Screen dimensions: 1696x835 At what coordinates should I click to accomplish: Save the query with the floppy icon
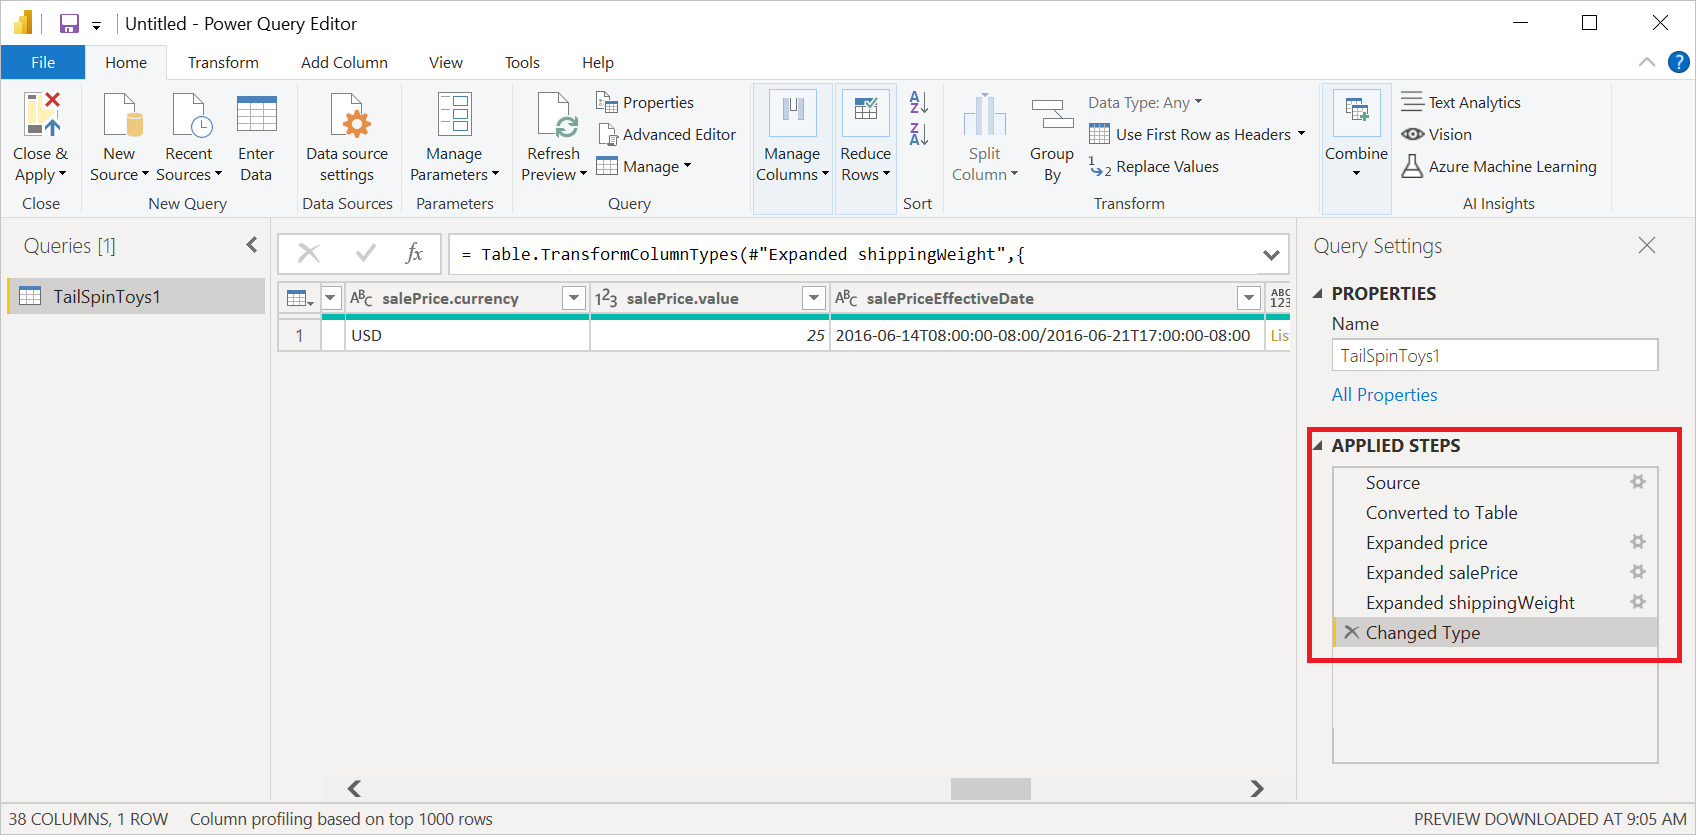69,24
